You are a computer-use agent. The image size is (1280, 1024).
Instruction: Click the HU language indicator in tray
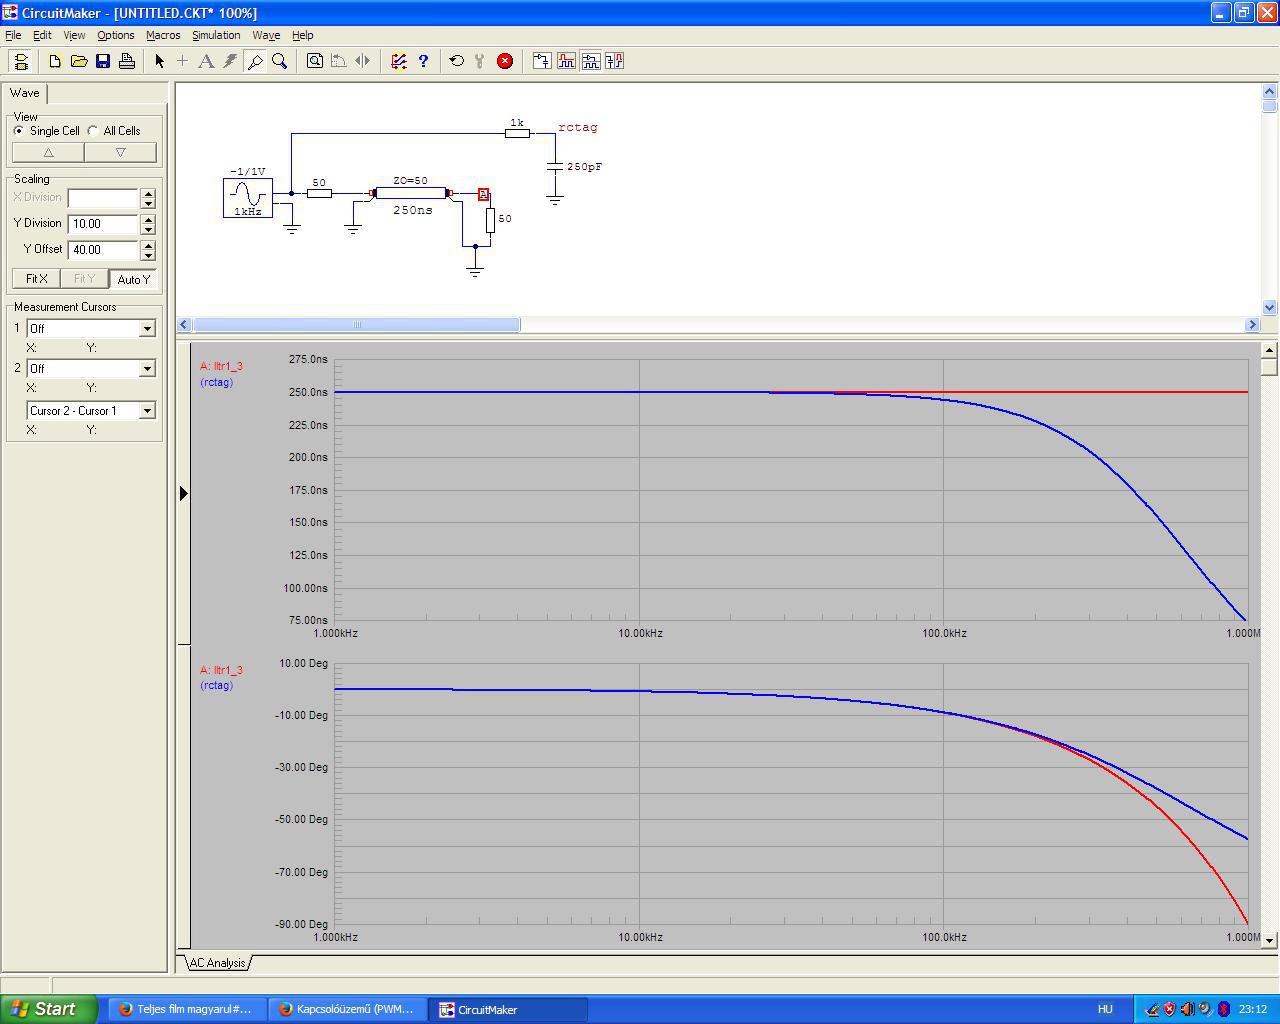pyautogui.click(x=1105, y=1009)
